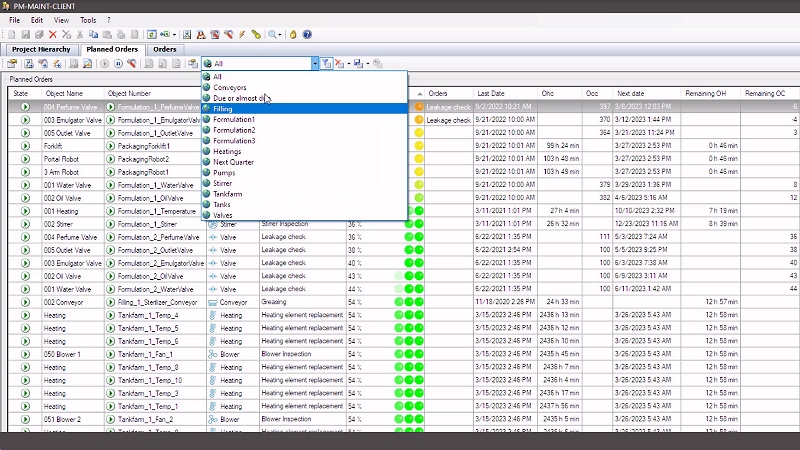The height and width of the screenshot is (450, 800).
Task: Select Pumps filter option in list
Action: click(x=305, y=172)
